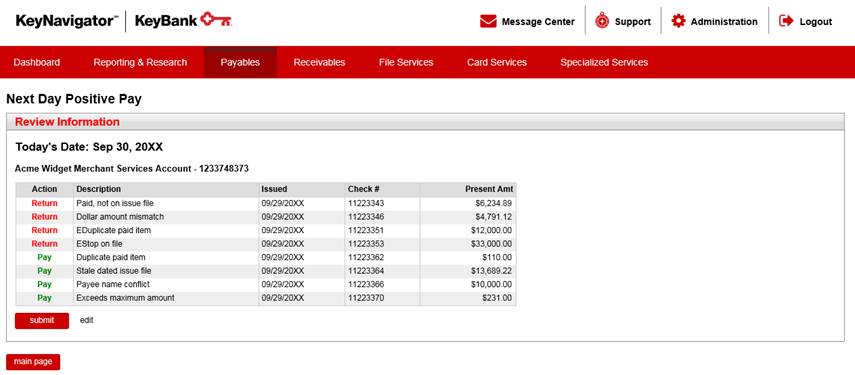Click check number 11223362
The height and width of the screenshot is (375, 855).
tap(366, 257)
